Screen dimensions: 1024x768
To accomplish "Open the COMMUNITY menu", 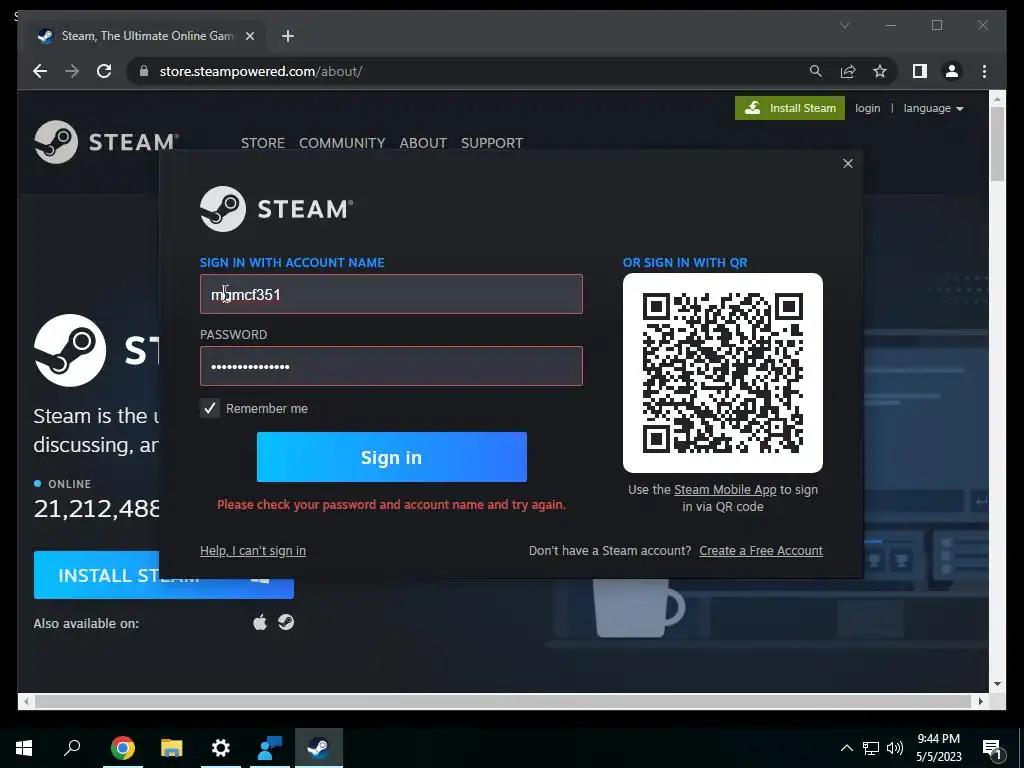I will pyautogui.click(x=342, y=143).
